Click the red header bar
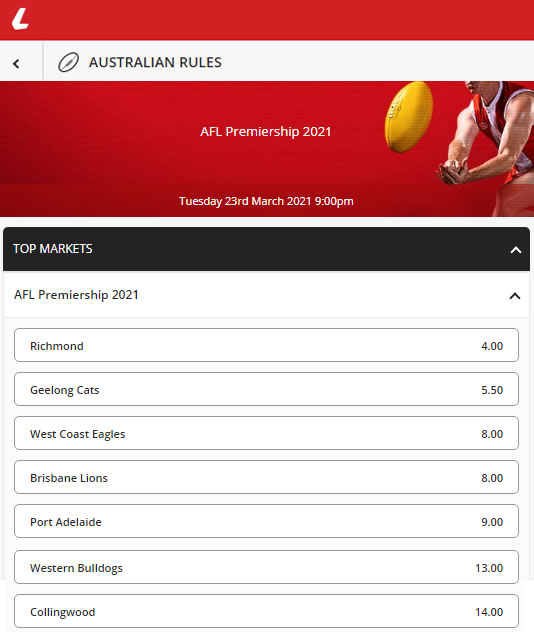534x634 pixels. point(267,20)
